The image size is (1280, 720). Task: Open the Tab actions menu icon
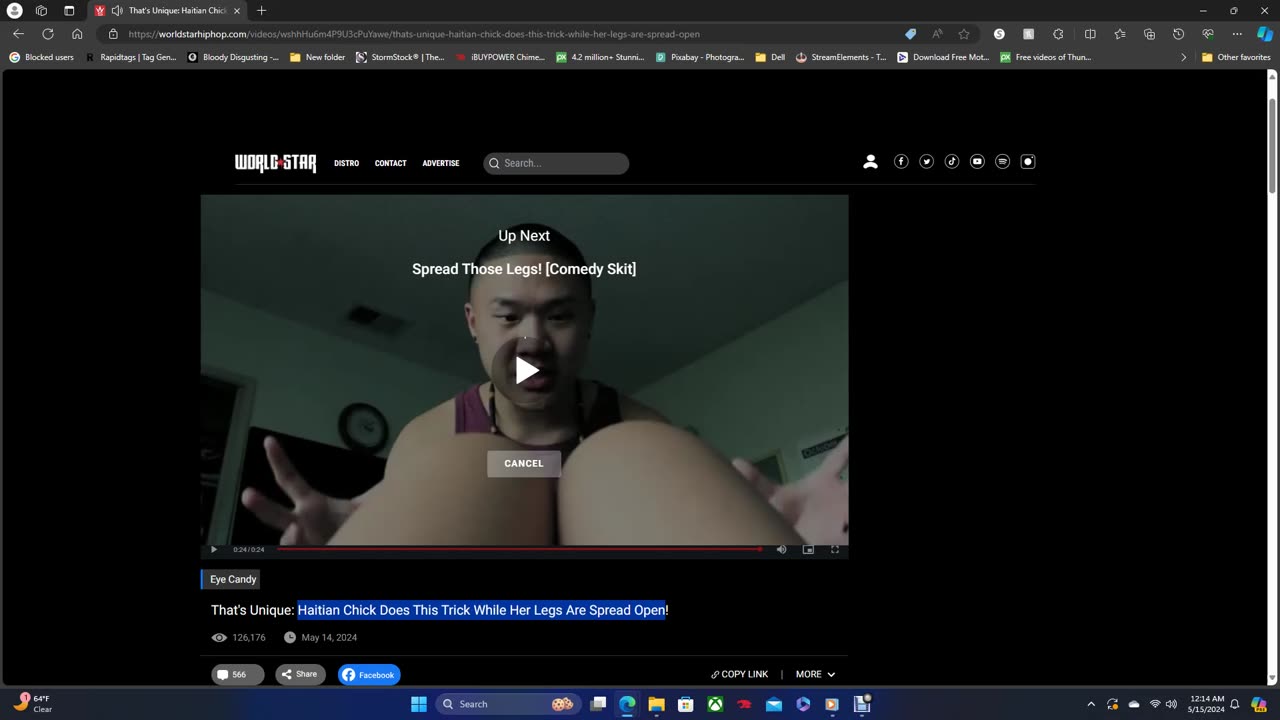(69, 10)
